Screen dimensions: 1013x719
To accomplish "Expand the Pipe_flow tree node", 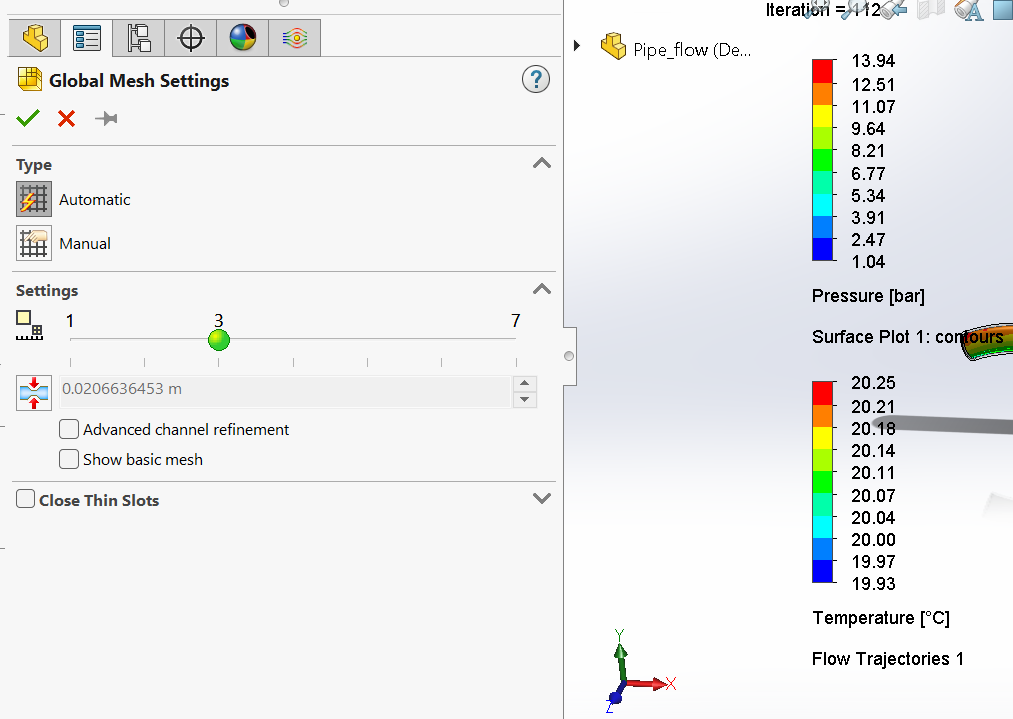I will click(577, 45).
